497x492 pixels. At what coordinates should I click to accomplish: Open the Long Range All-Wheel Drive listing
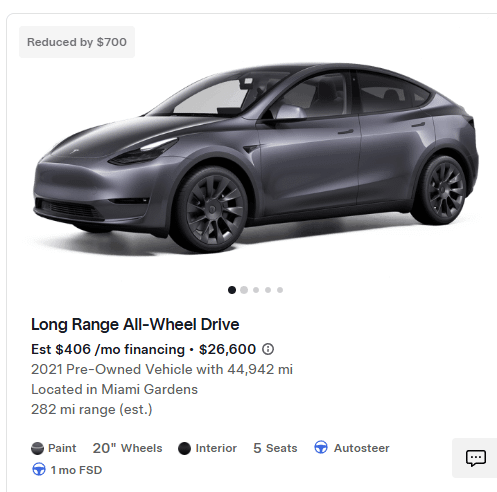(x=135, y=324)
